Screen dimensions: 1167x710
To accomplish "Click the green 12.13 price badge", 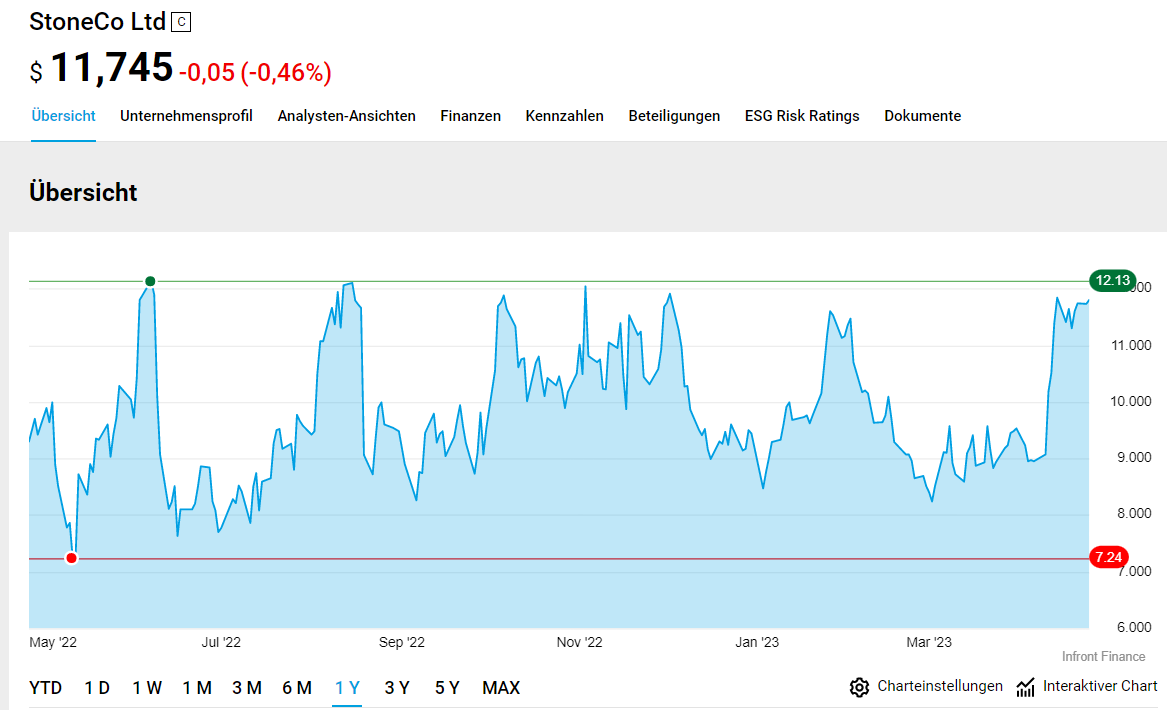I will pyautogui.click(x=1112, y=280).
